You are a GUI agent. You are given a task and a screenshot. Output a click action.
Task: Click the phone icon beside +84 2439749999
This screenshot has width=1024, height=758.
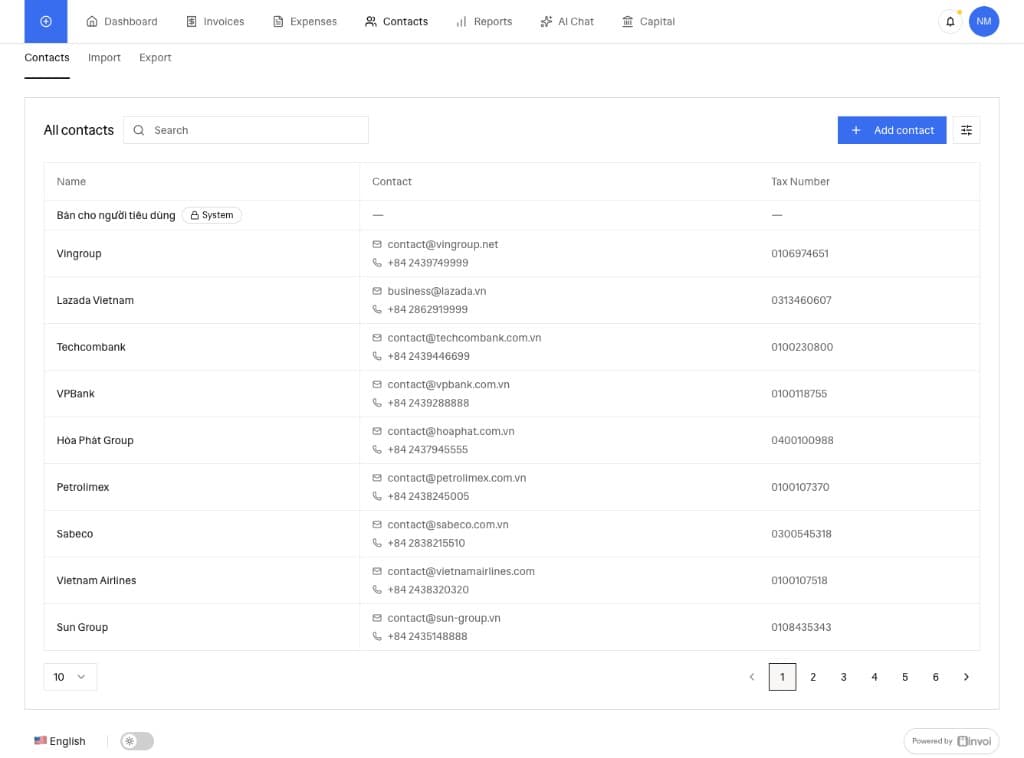(x=377, y=262)
